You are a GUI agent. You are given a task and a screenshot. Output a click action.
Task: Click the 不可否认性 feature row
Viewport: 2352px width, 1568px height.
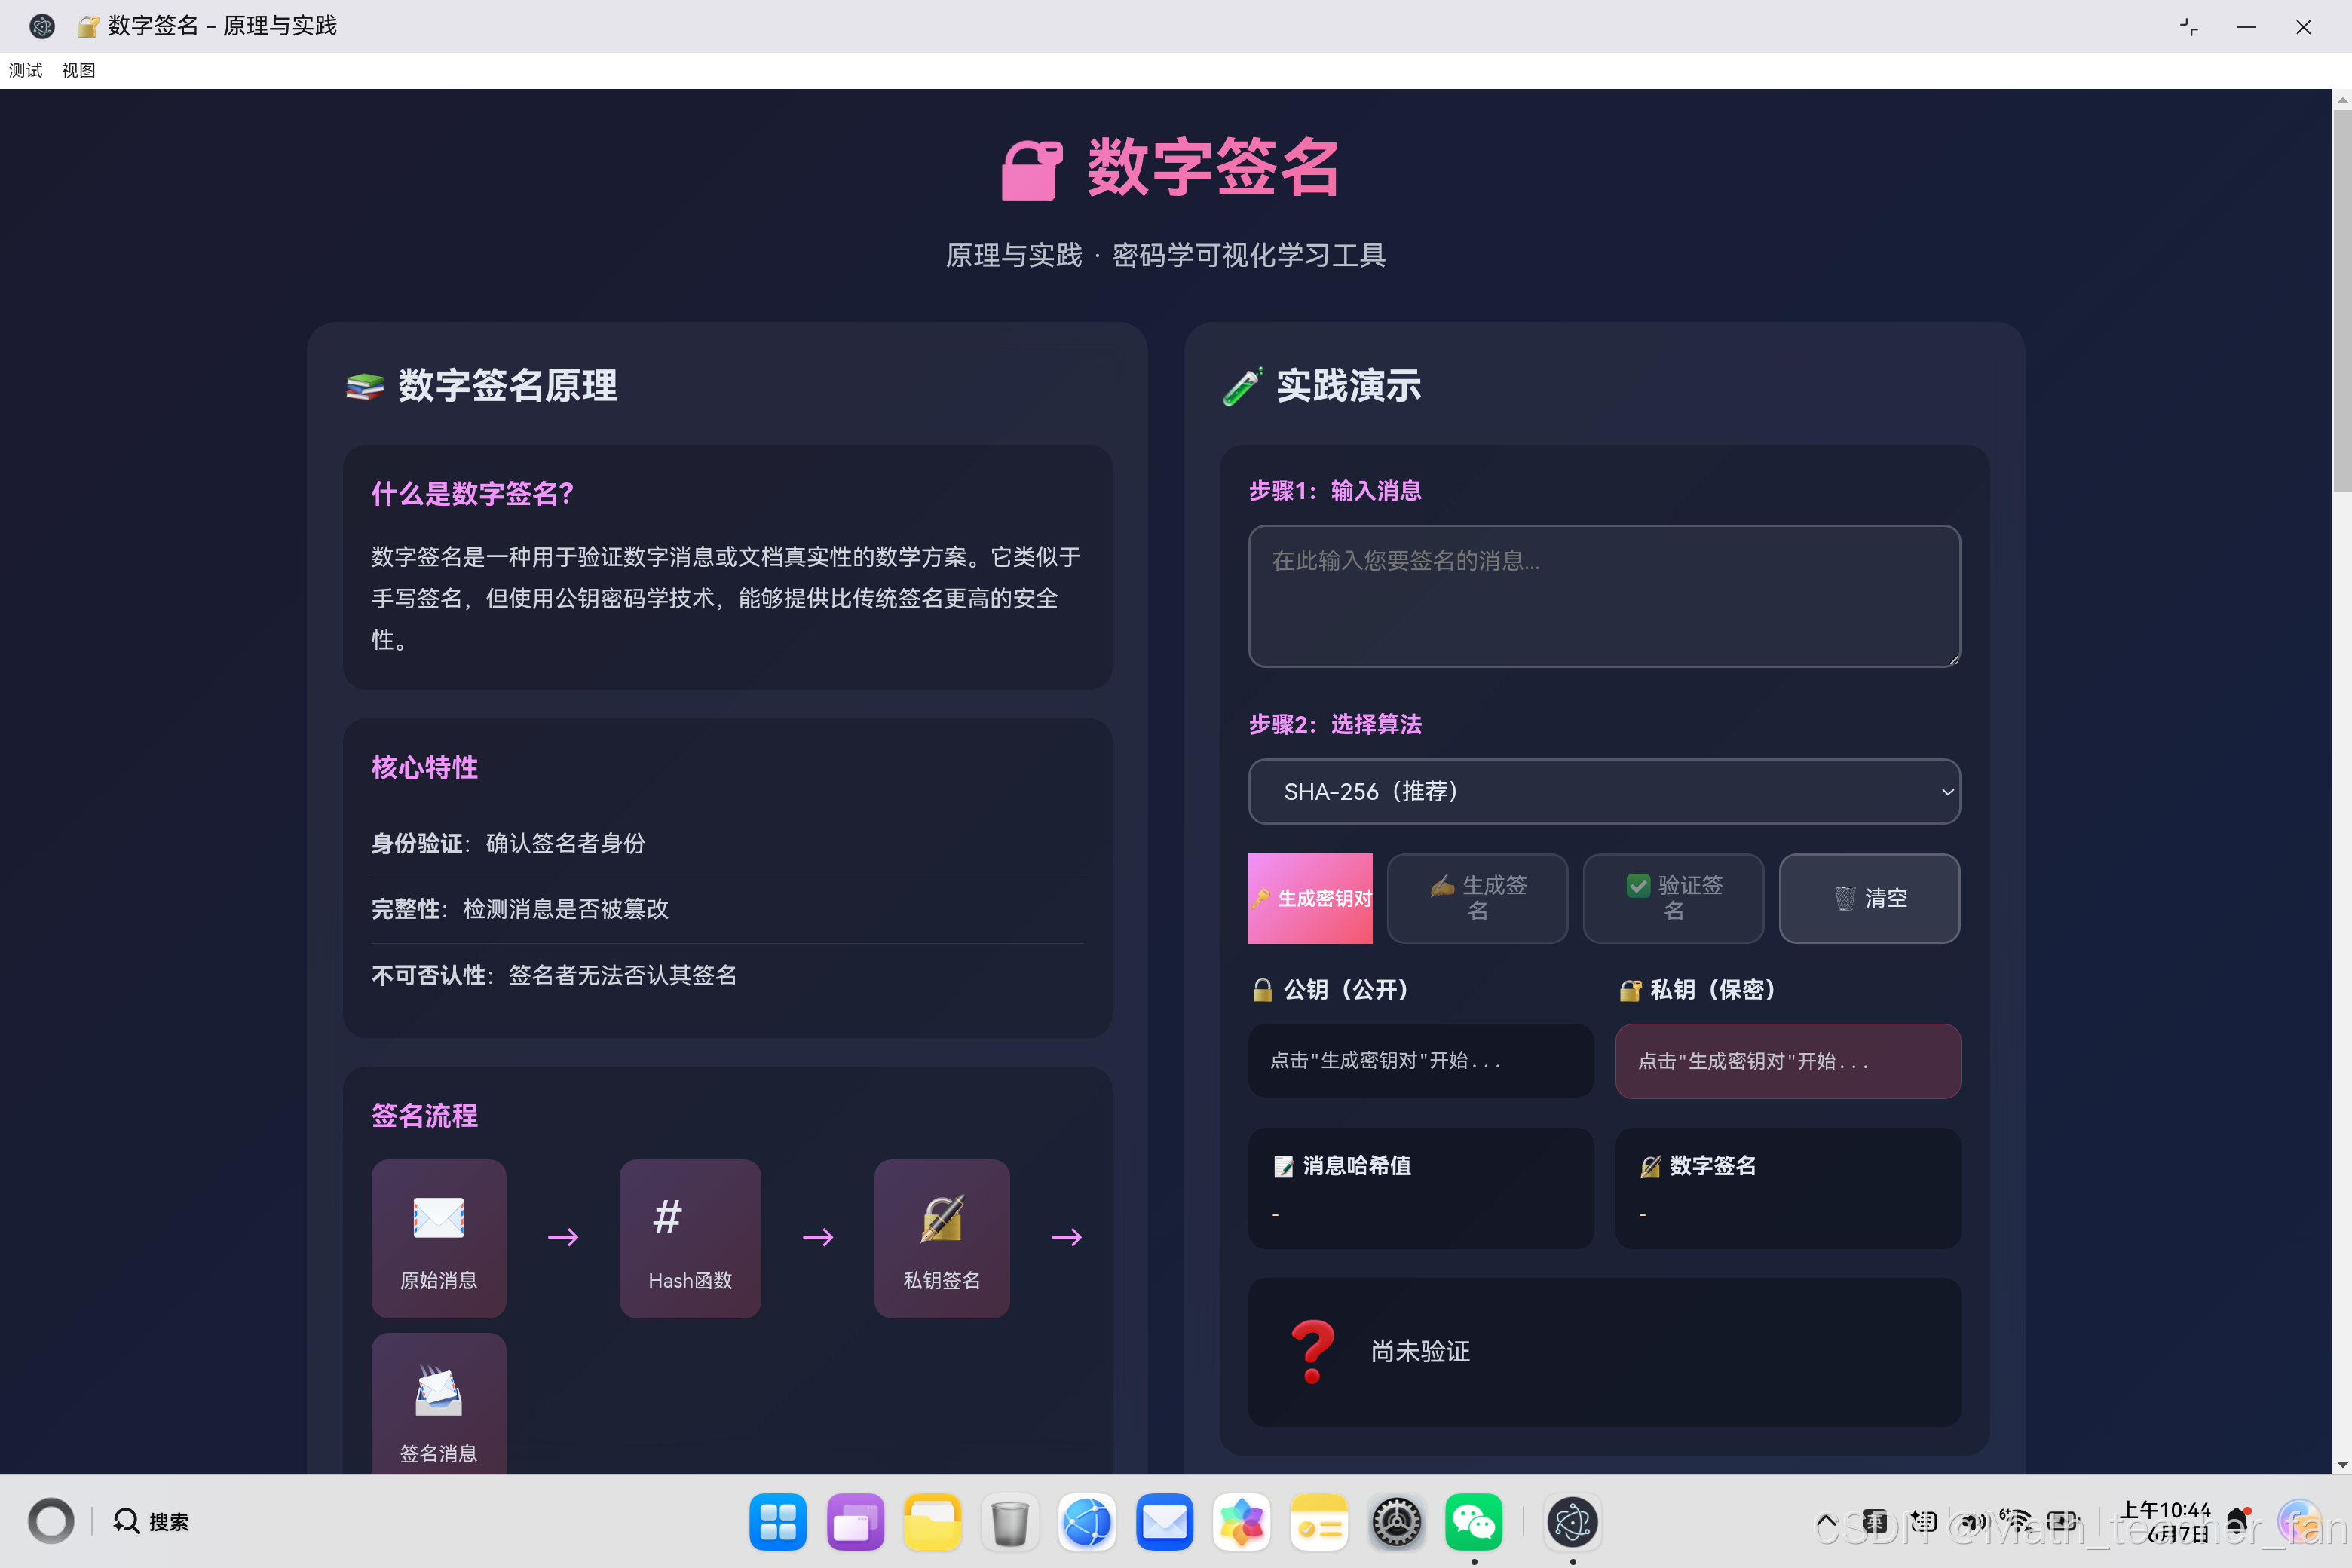(x=727, y=975)
